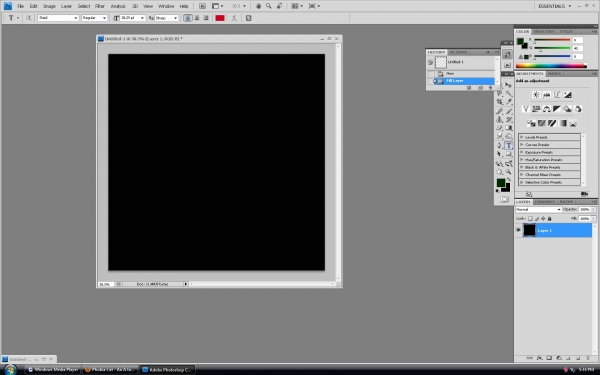The width and height of the screenshot is (600, 375).
Task: Open the red text color swatch
Action: [220, 18]
